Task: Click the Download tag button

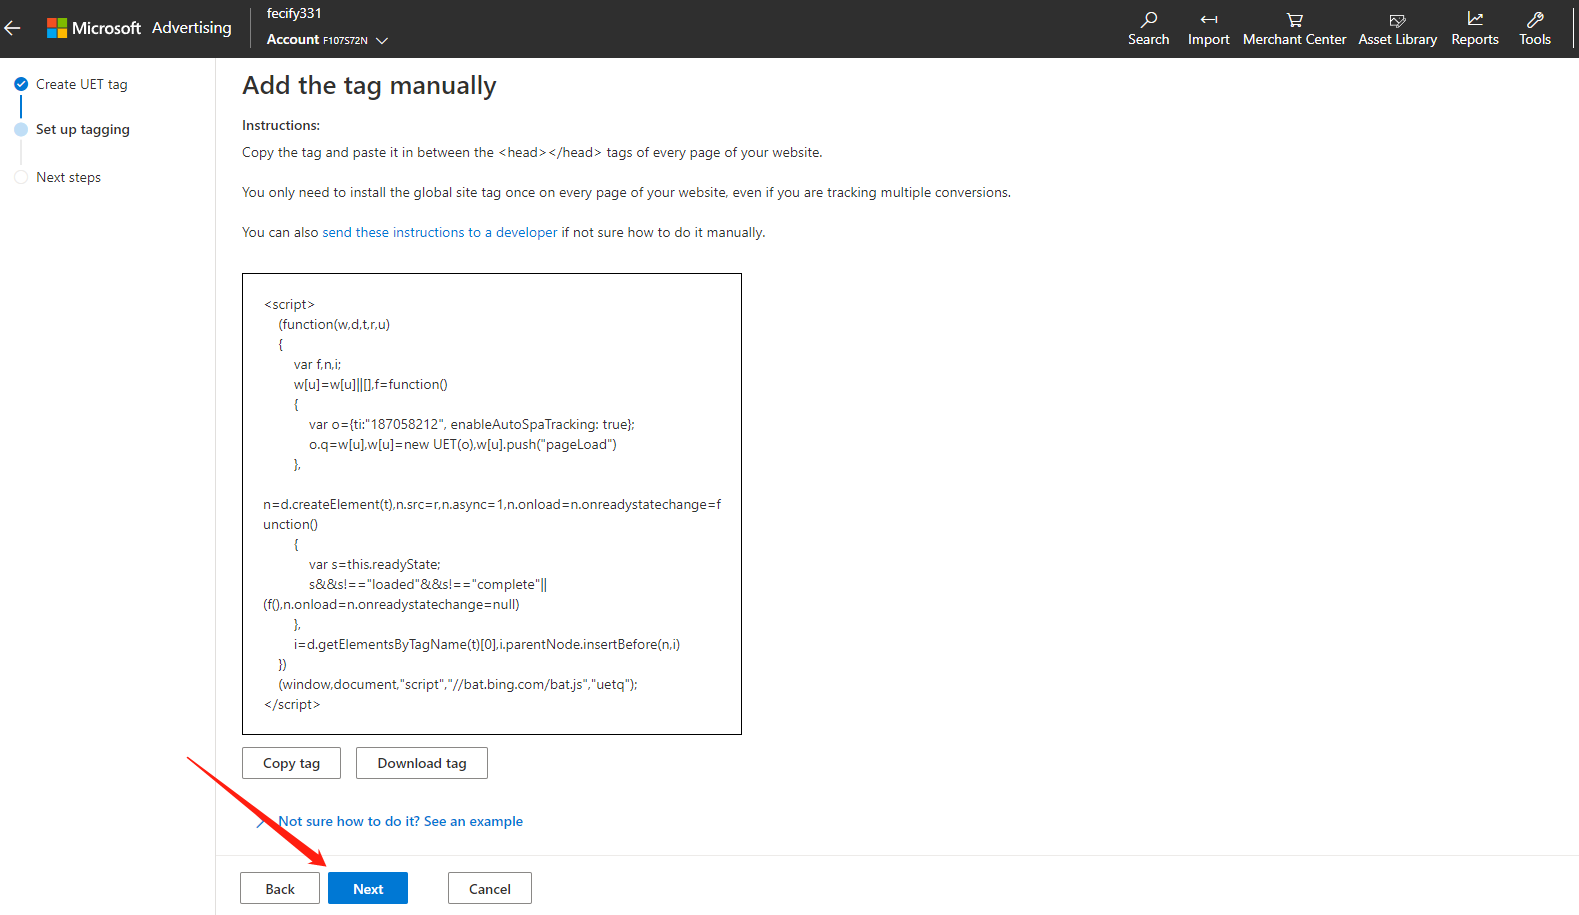Action: tap(422, 763)
